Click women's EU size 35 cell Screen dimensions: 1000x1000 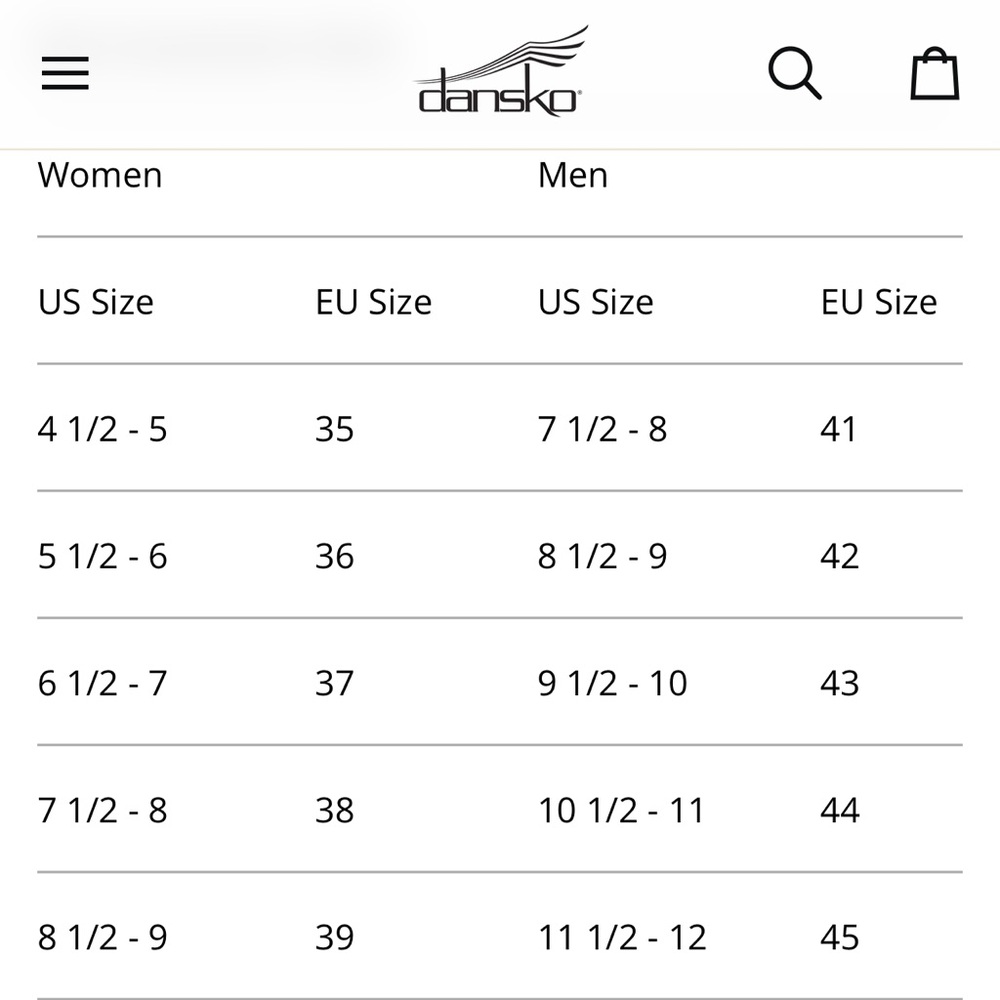pyautogui.click(x=334, y=429)
